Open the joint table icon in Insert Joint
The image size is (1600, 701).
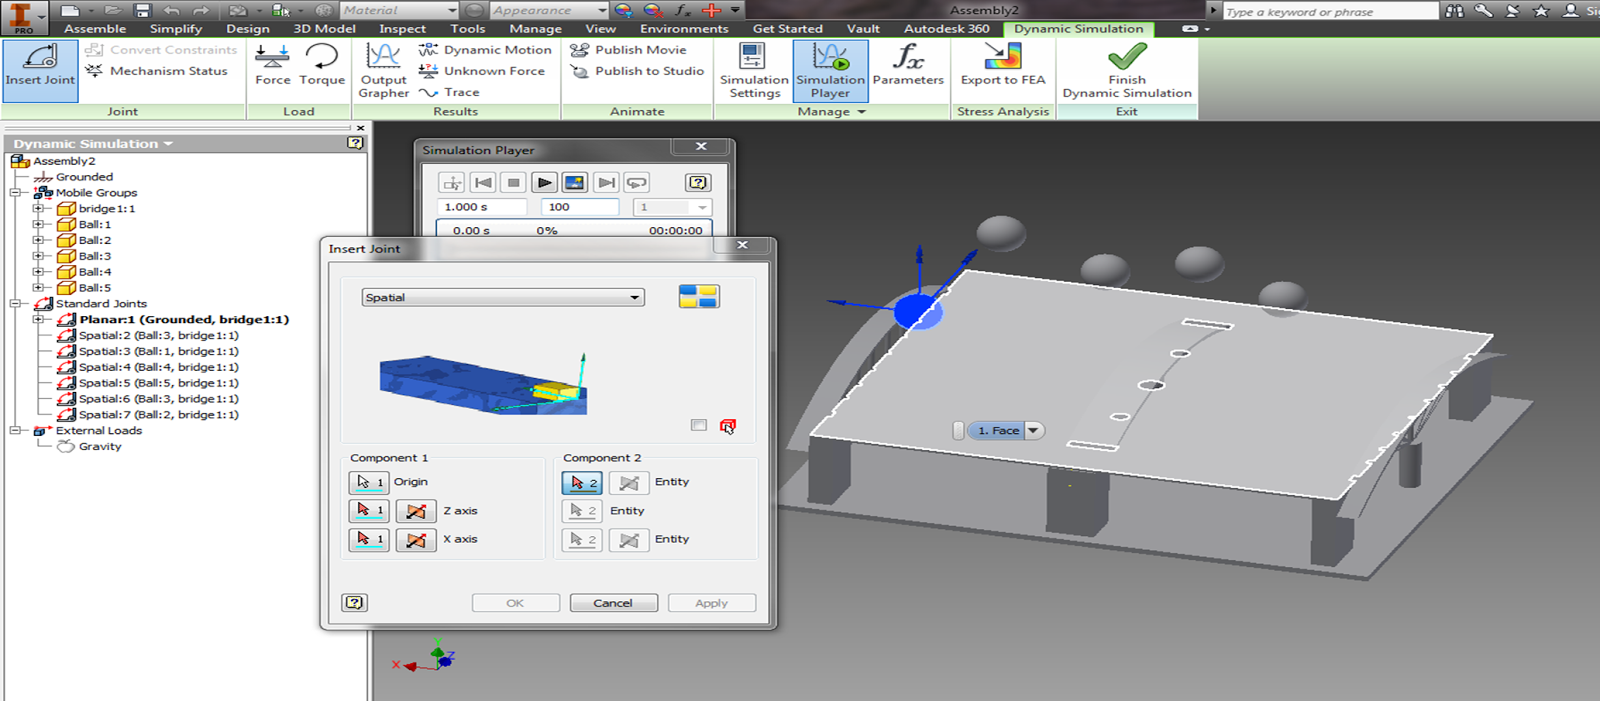pyautogui.click(x=699, y=296)
